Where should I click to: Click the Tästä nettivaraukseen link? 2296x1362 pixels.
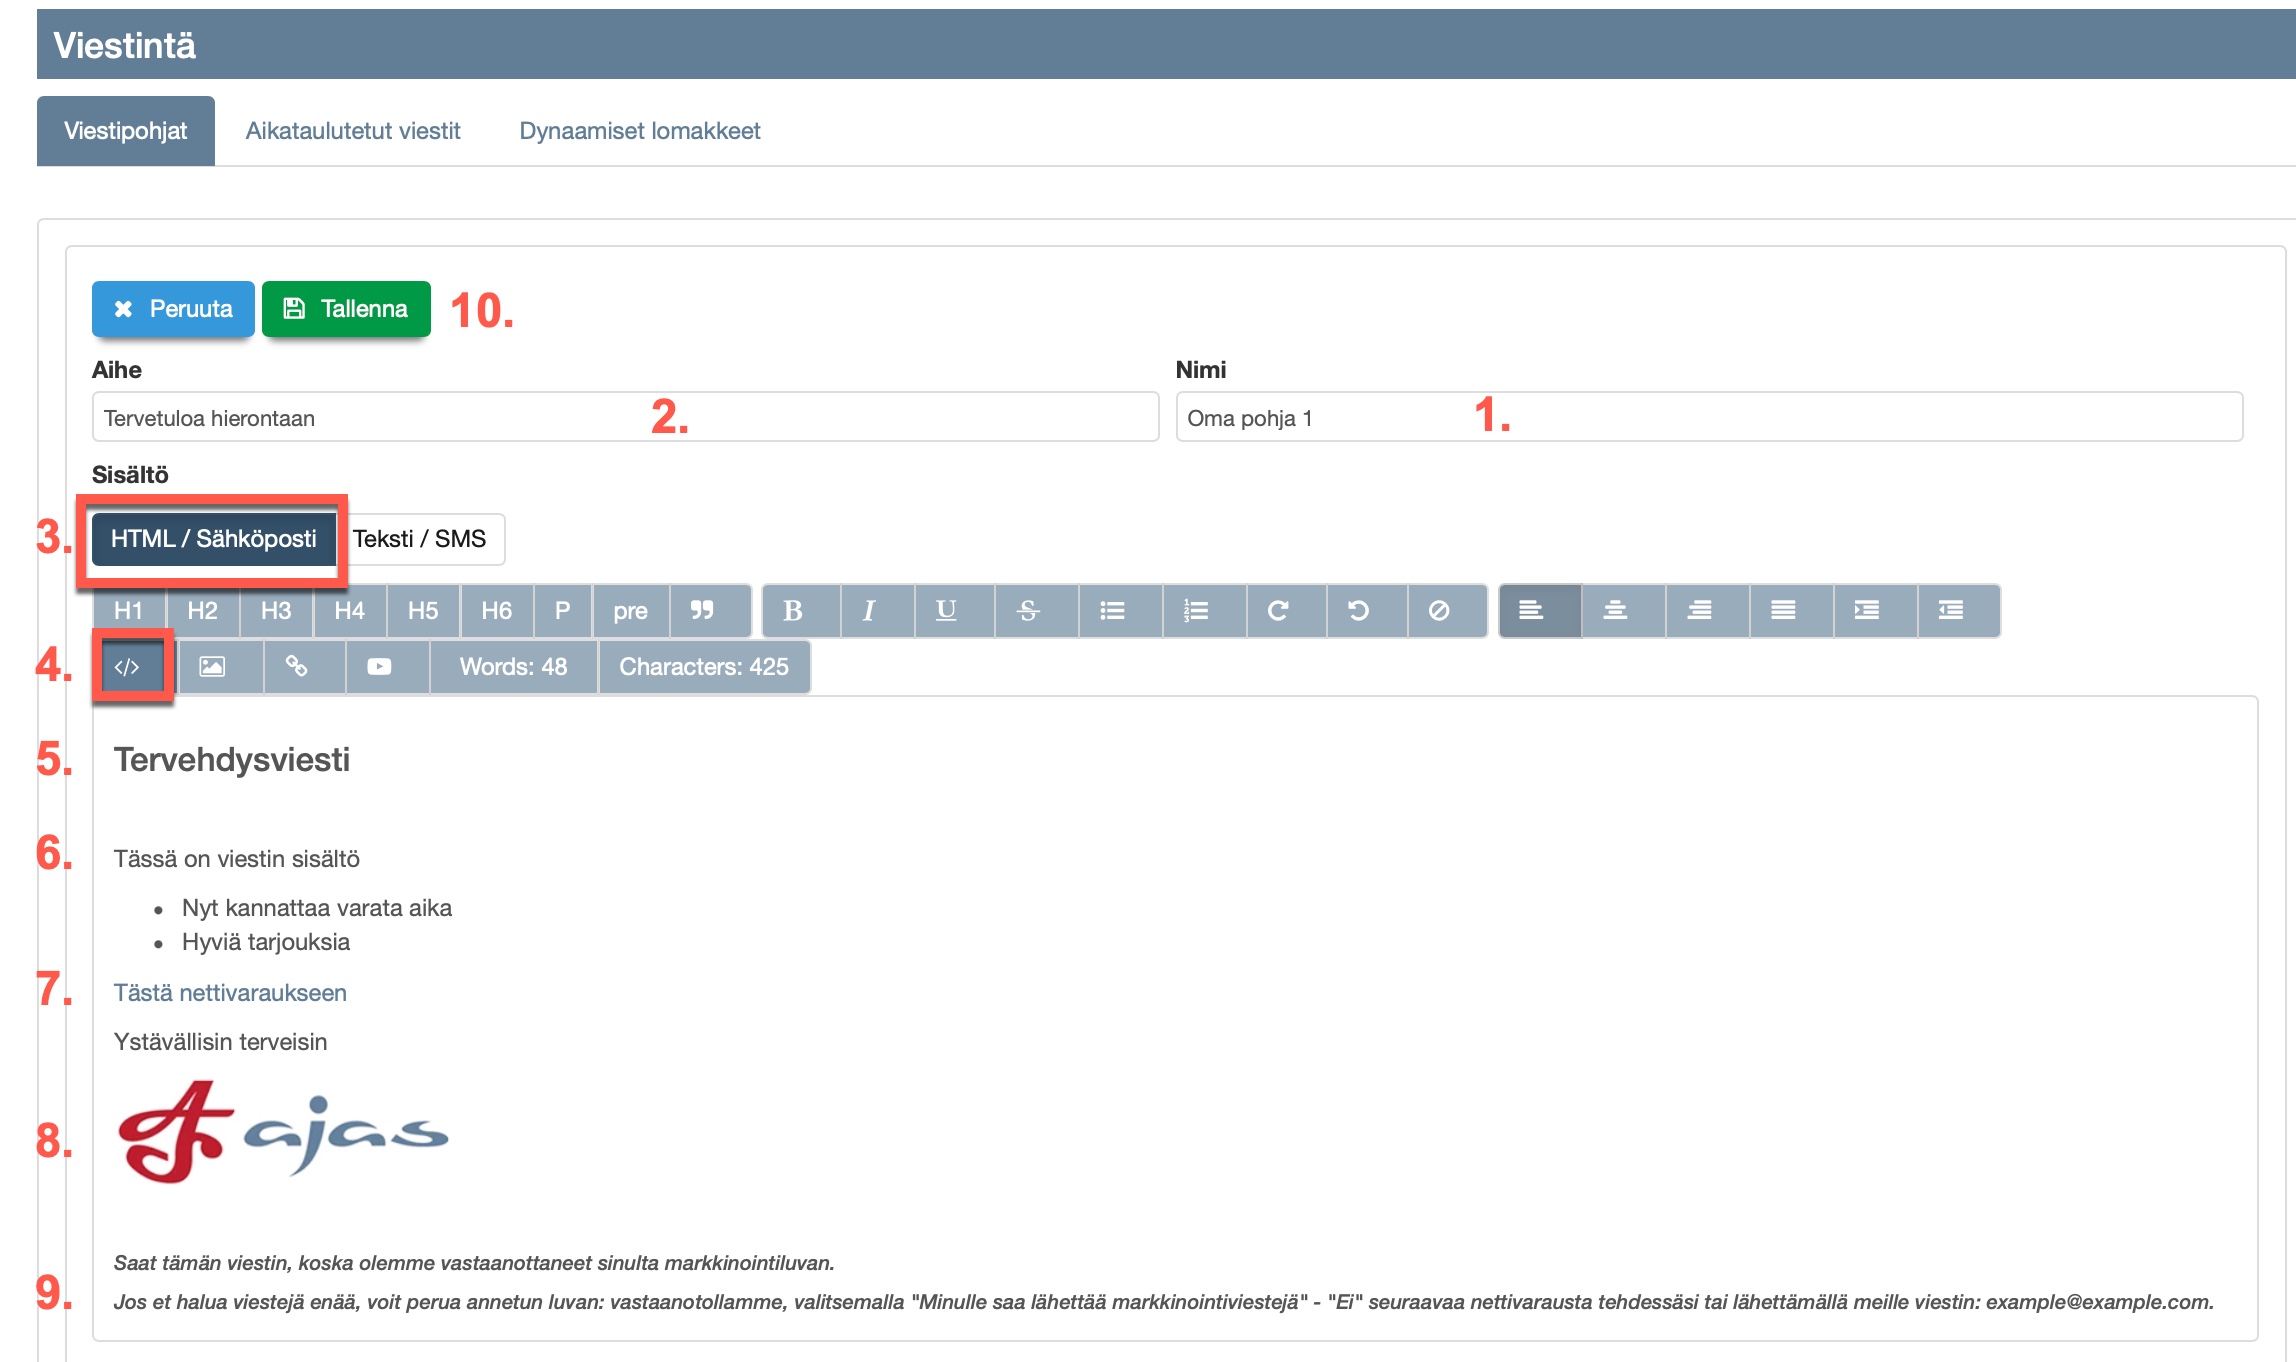(230, 993)
